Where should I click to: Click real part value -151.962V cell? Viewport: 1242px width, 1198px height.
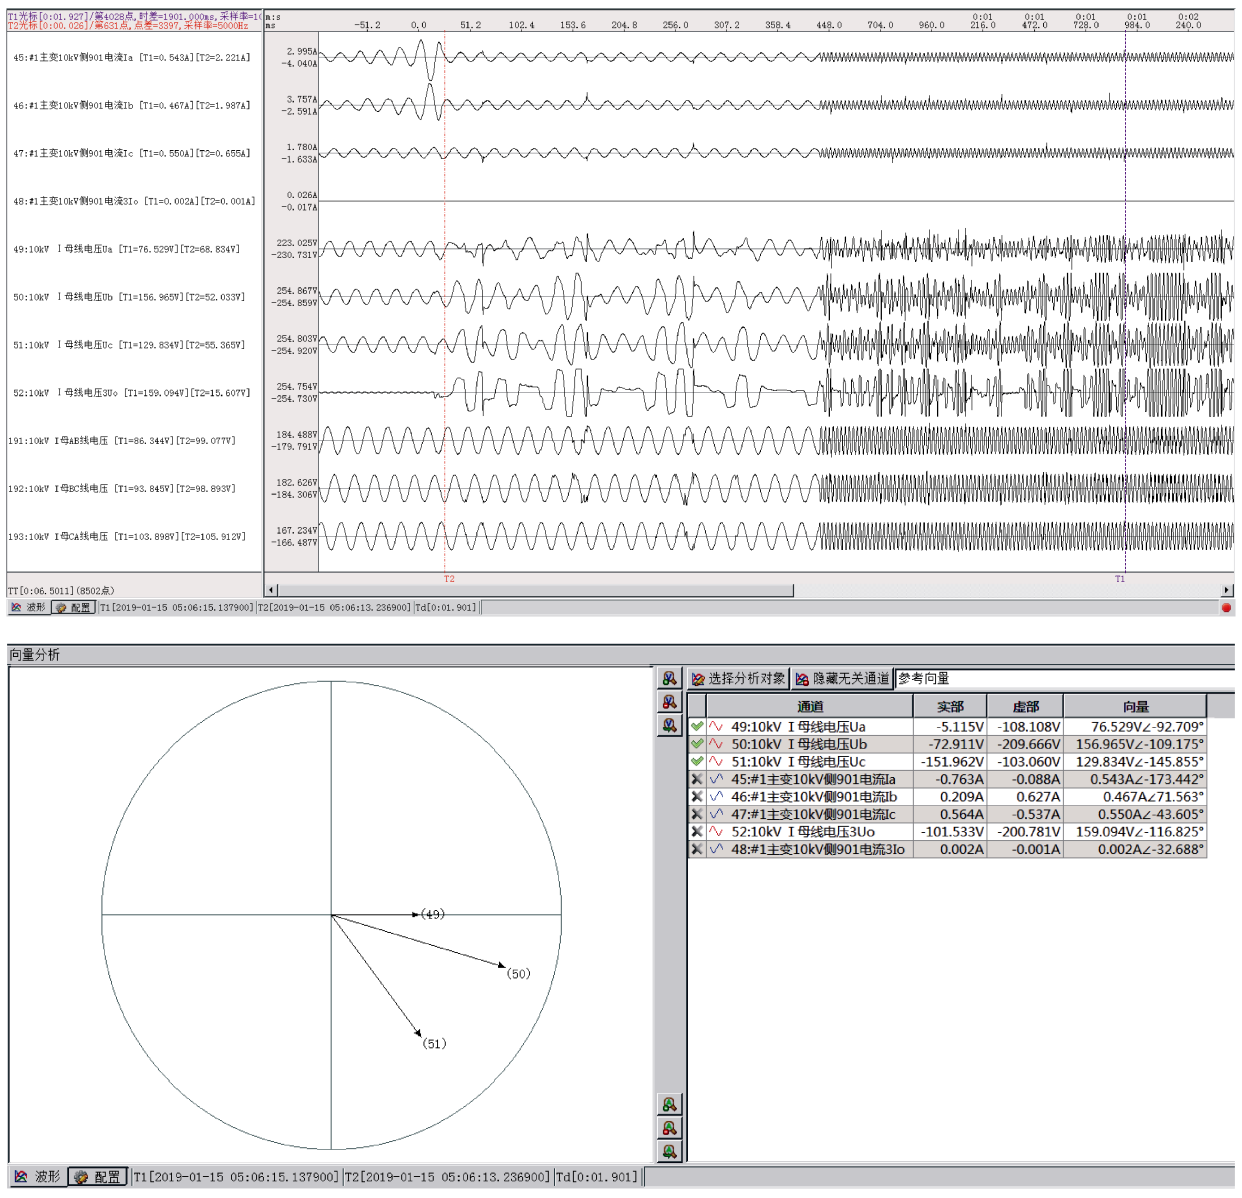pyautogui.click(x=950, y=762)
